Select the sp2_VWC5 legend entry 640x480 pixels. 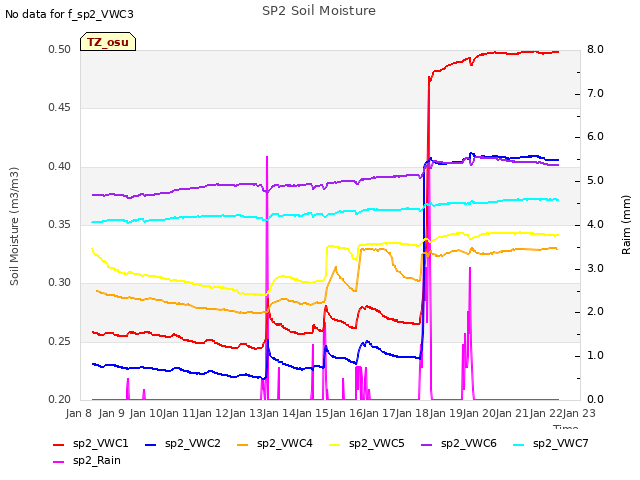(367, 443)
